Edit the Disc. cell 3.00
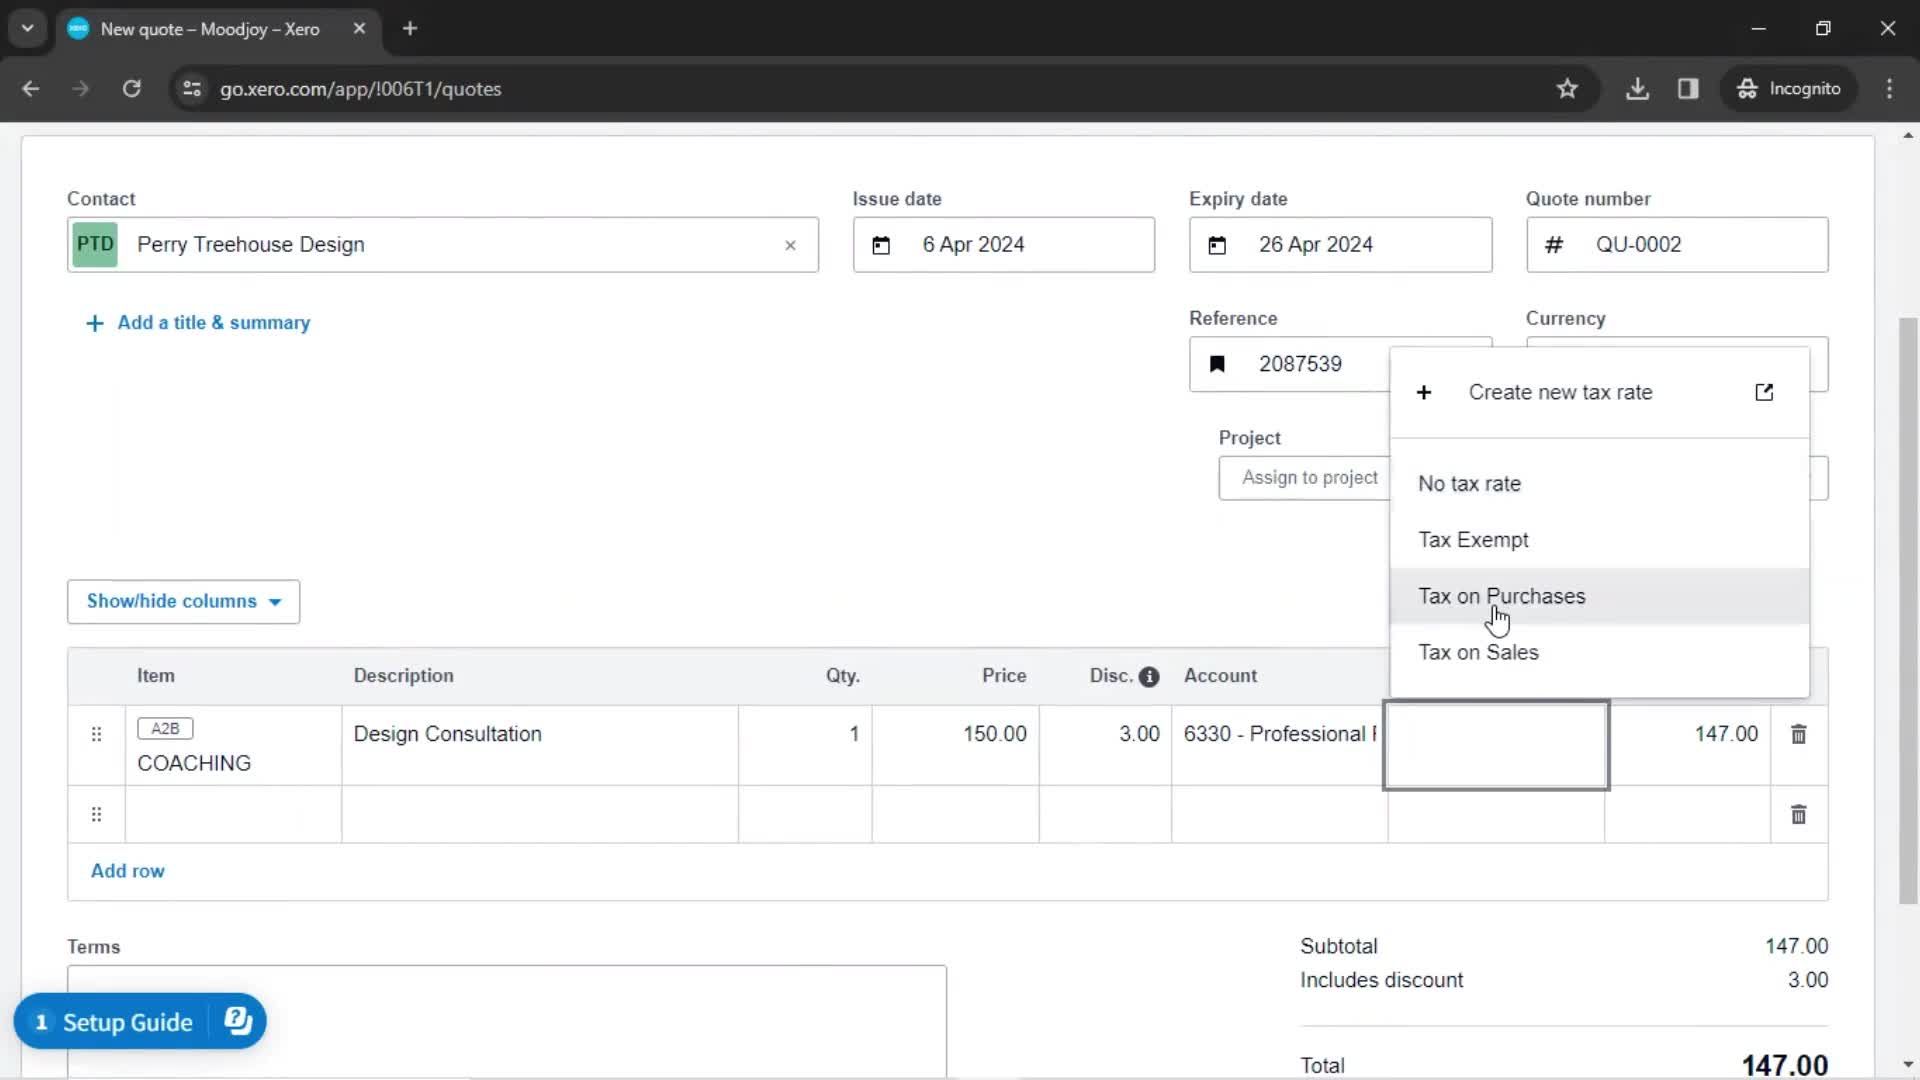The height and width of the screenshot is (1080, 1920). tap(1105, 746)
